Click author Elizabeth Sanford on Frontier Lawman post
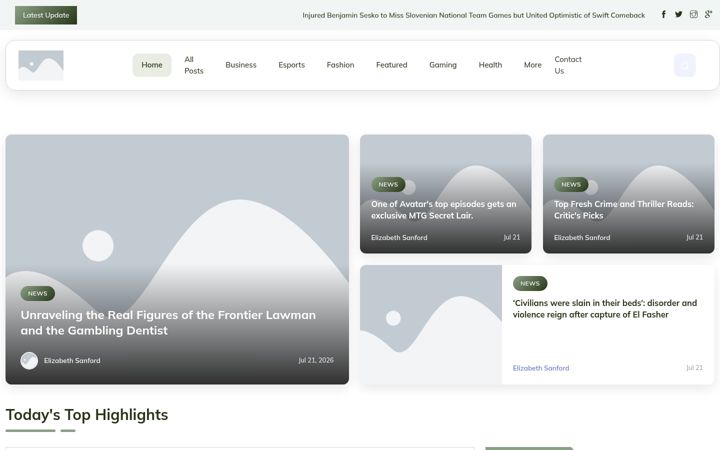This screenshot has height=450, width=720. [x=72, y=360]
